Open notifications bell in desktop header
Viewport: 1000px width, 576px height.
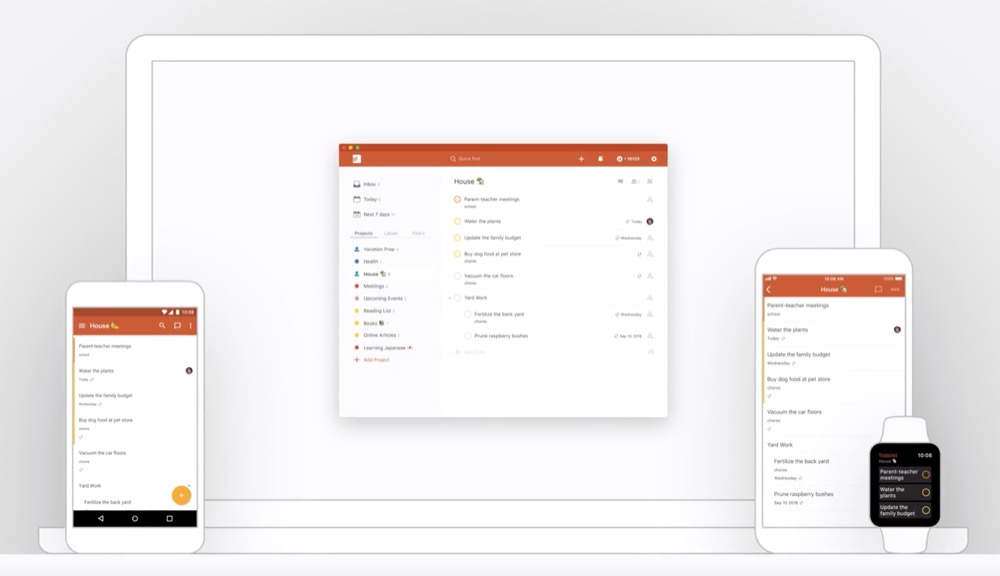point(600,159)
